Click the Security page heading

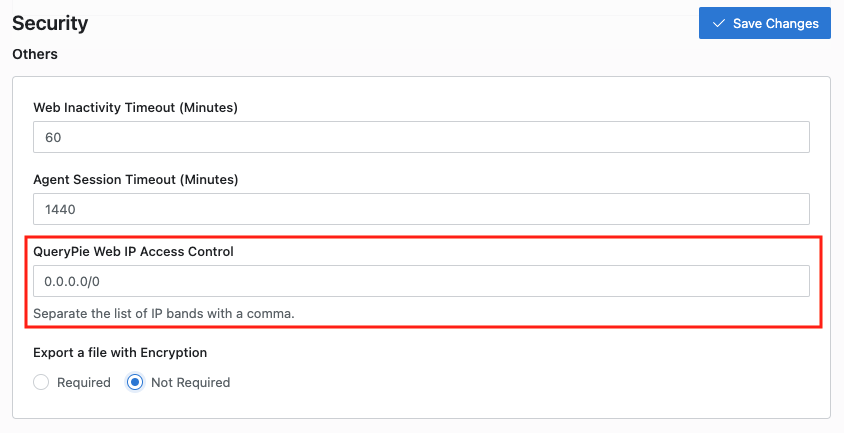(50, 23)
